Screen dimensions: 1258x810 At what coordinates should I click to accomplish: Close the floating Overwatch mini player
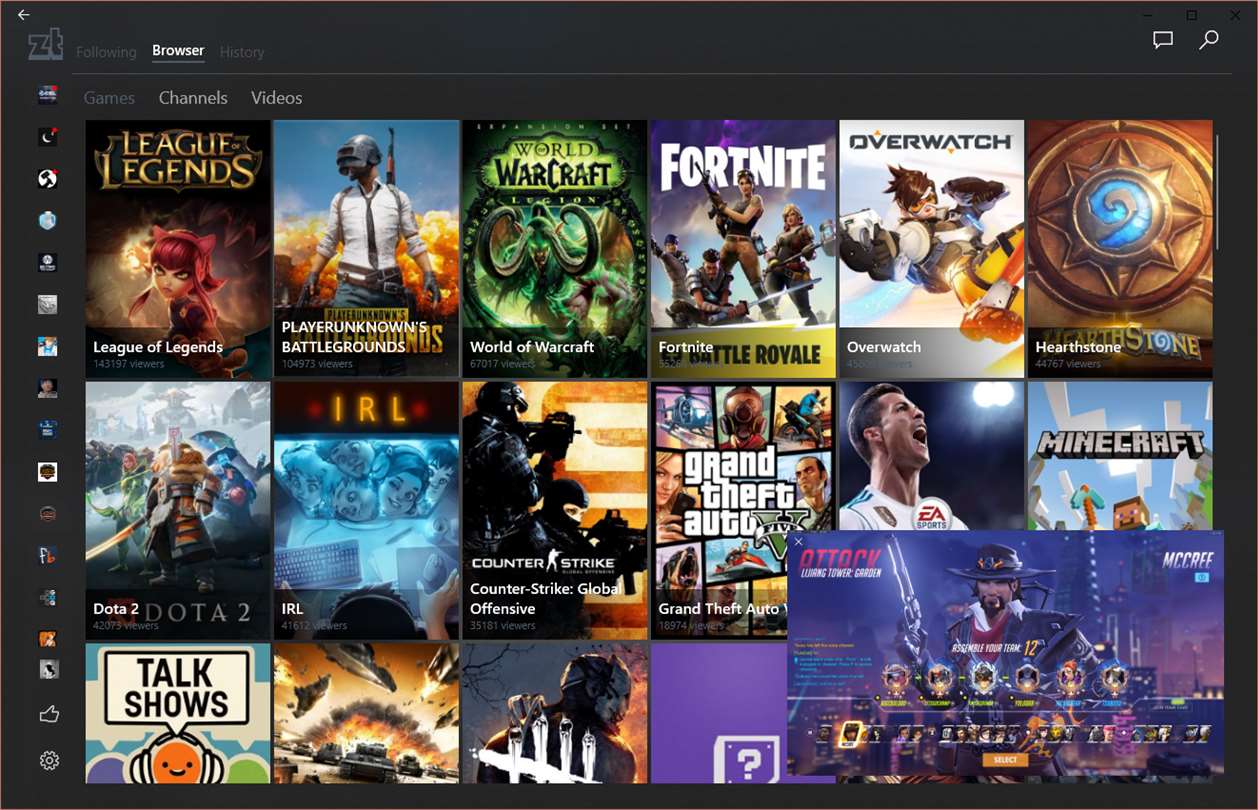click(x=798, y=542)
